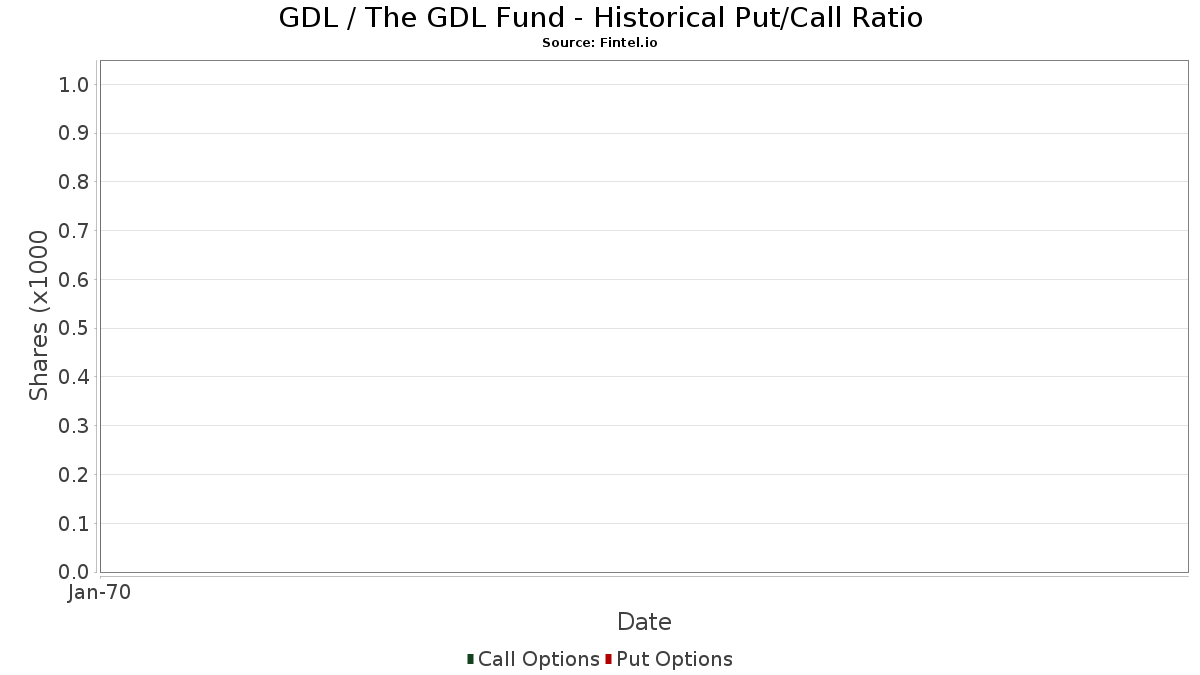This screenshot has width=1200, height=675.
Task: Click the 1.0 y-axis tick label
Action: pyautogui.click(x=74, y=85)
